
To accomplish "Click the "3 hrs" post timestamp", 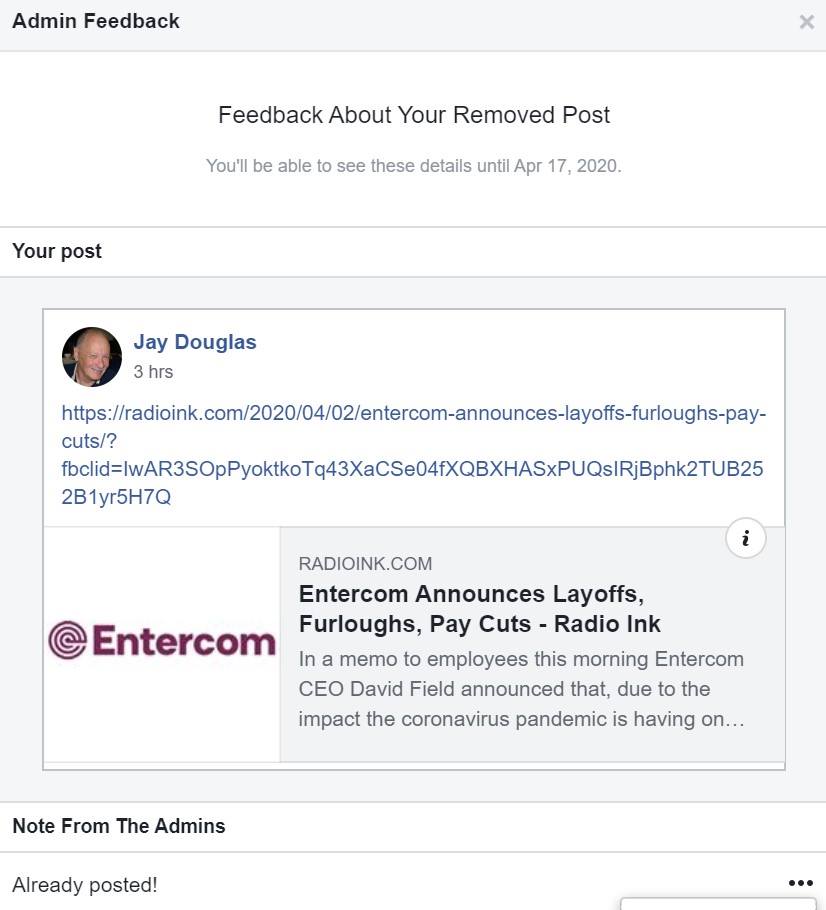I will coord(153,372).
